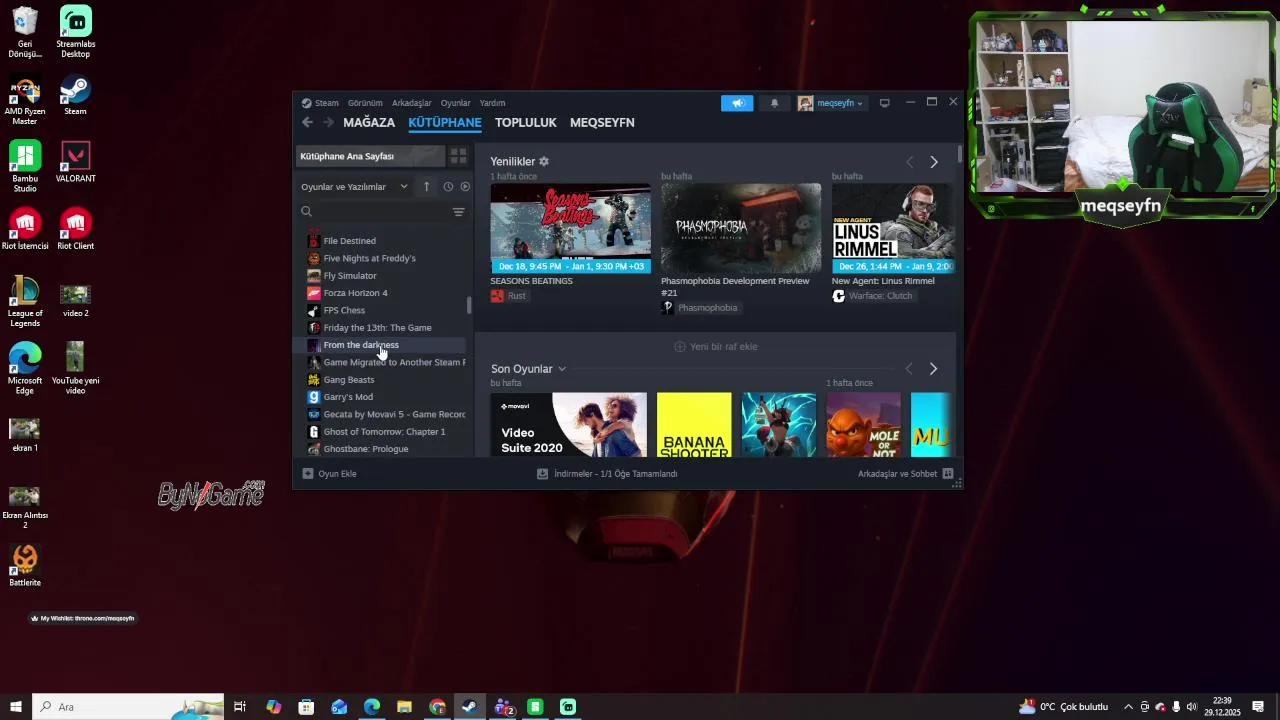Select From the darkness in list
The height and width of the screenshot is (720, 1280).
tap(385, 345)
